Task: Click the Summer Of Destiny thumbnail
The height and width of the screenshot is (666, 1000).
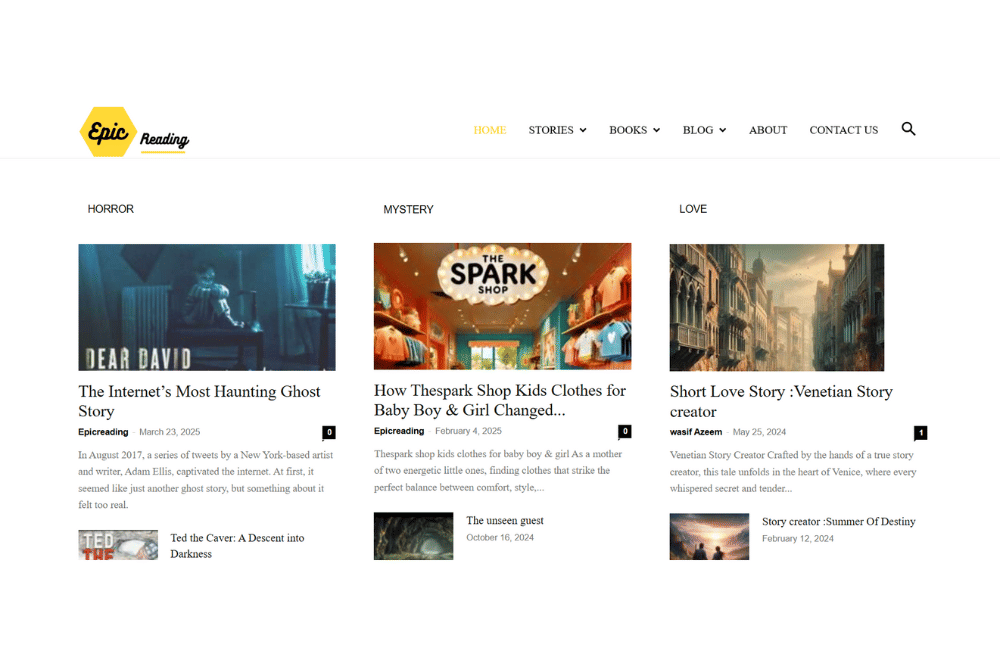Action: 709,537
